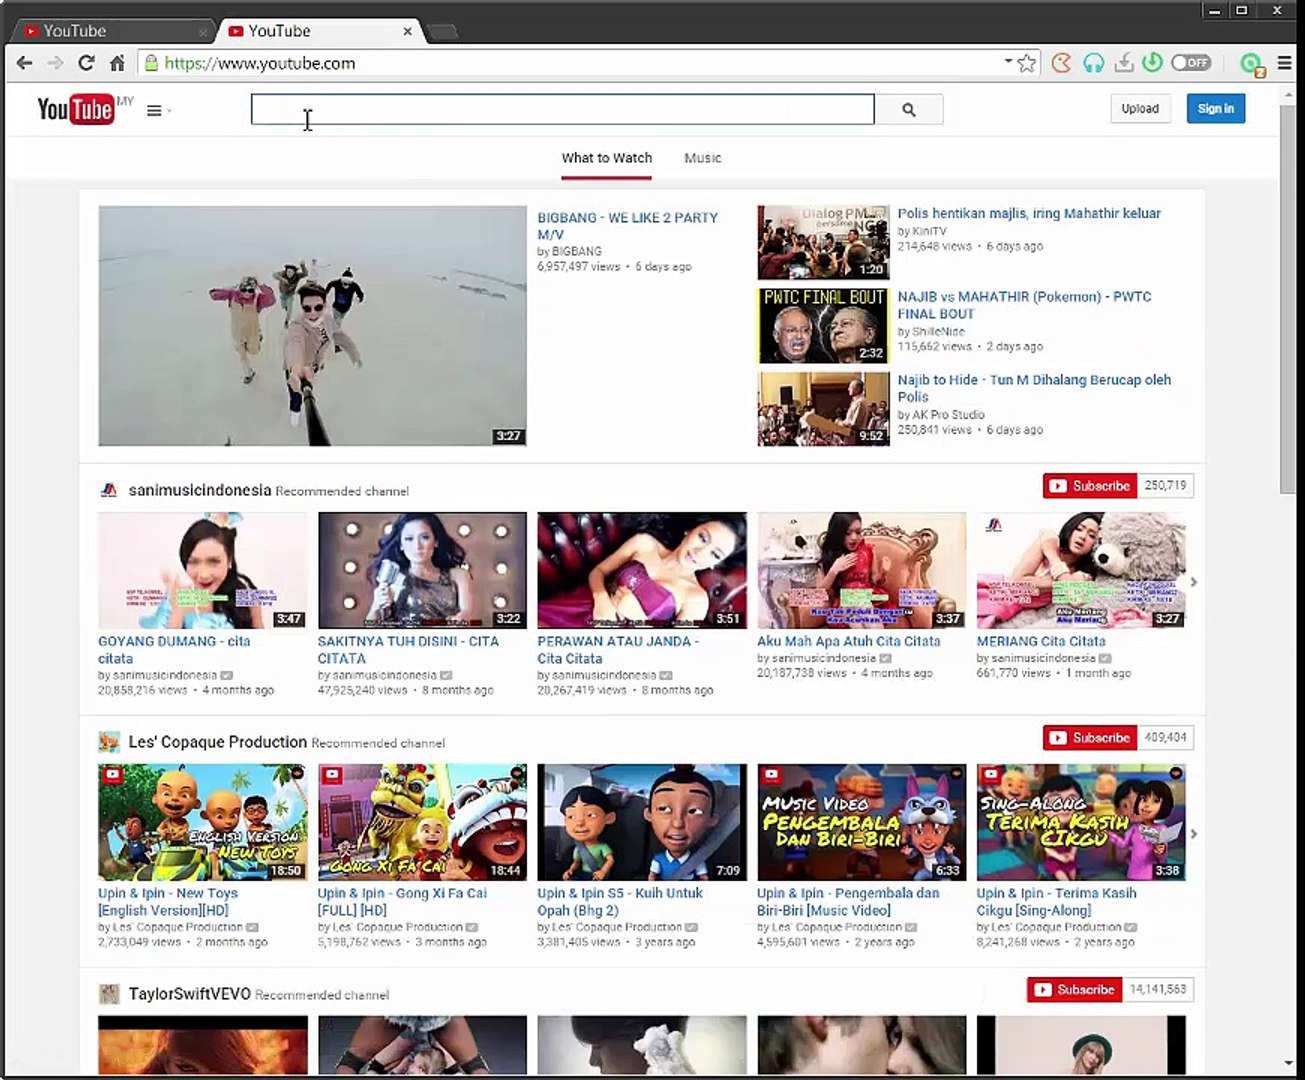Click the Les' Copaque Production avatar icon
This screenshot has height=1080, width=1305.
point(109,742)
